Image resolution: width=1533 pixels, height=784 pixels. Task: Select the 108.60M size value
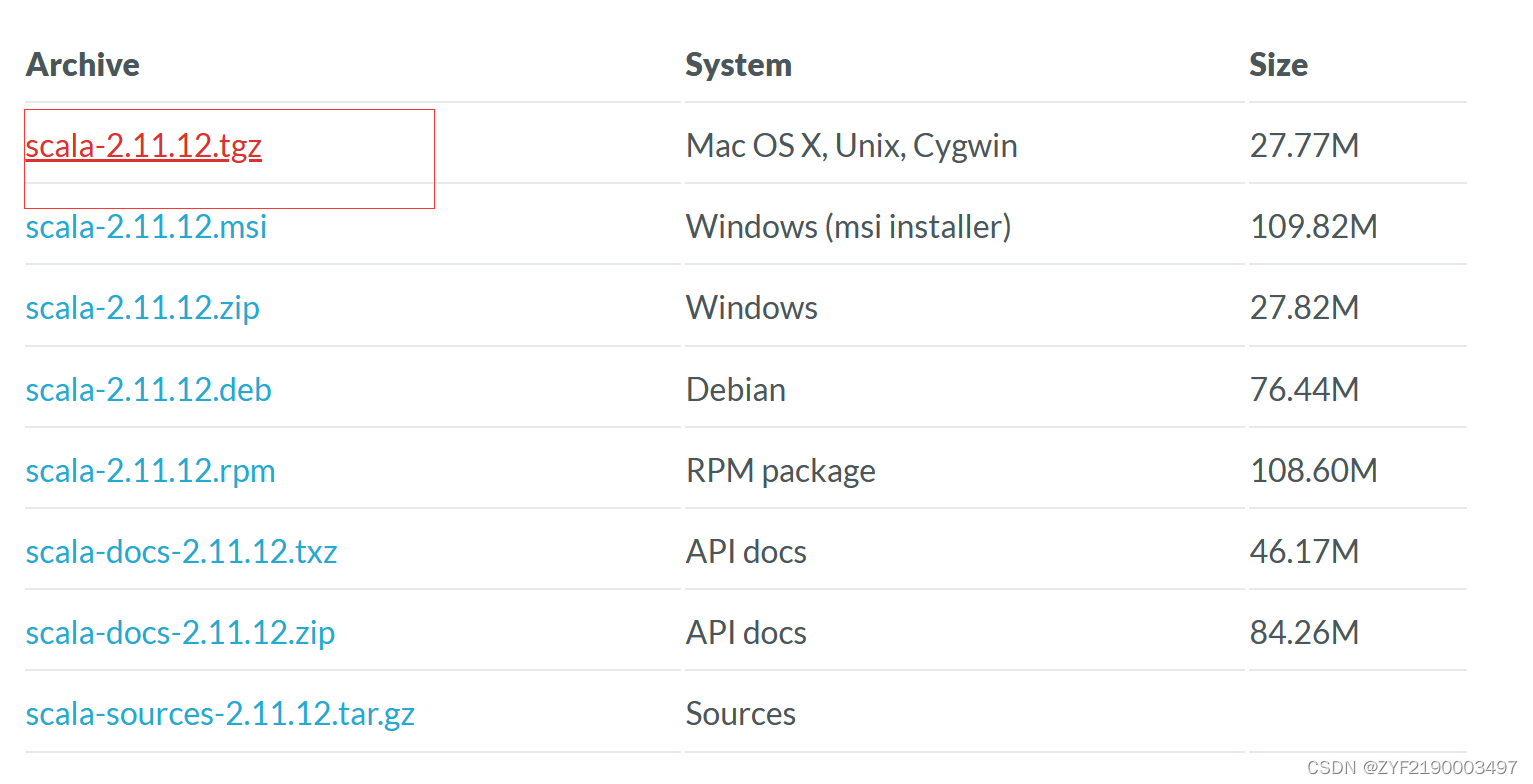1314,471
